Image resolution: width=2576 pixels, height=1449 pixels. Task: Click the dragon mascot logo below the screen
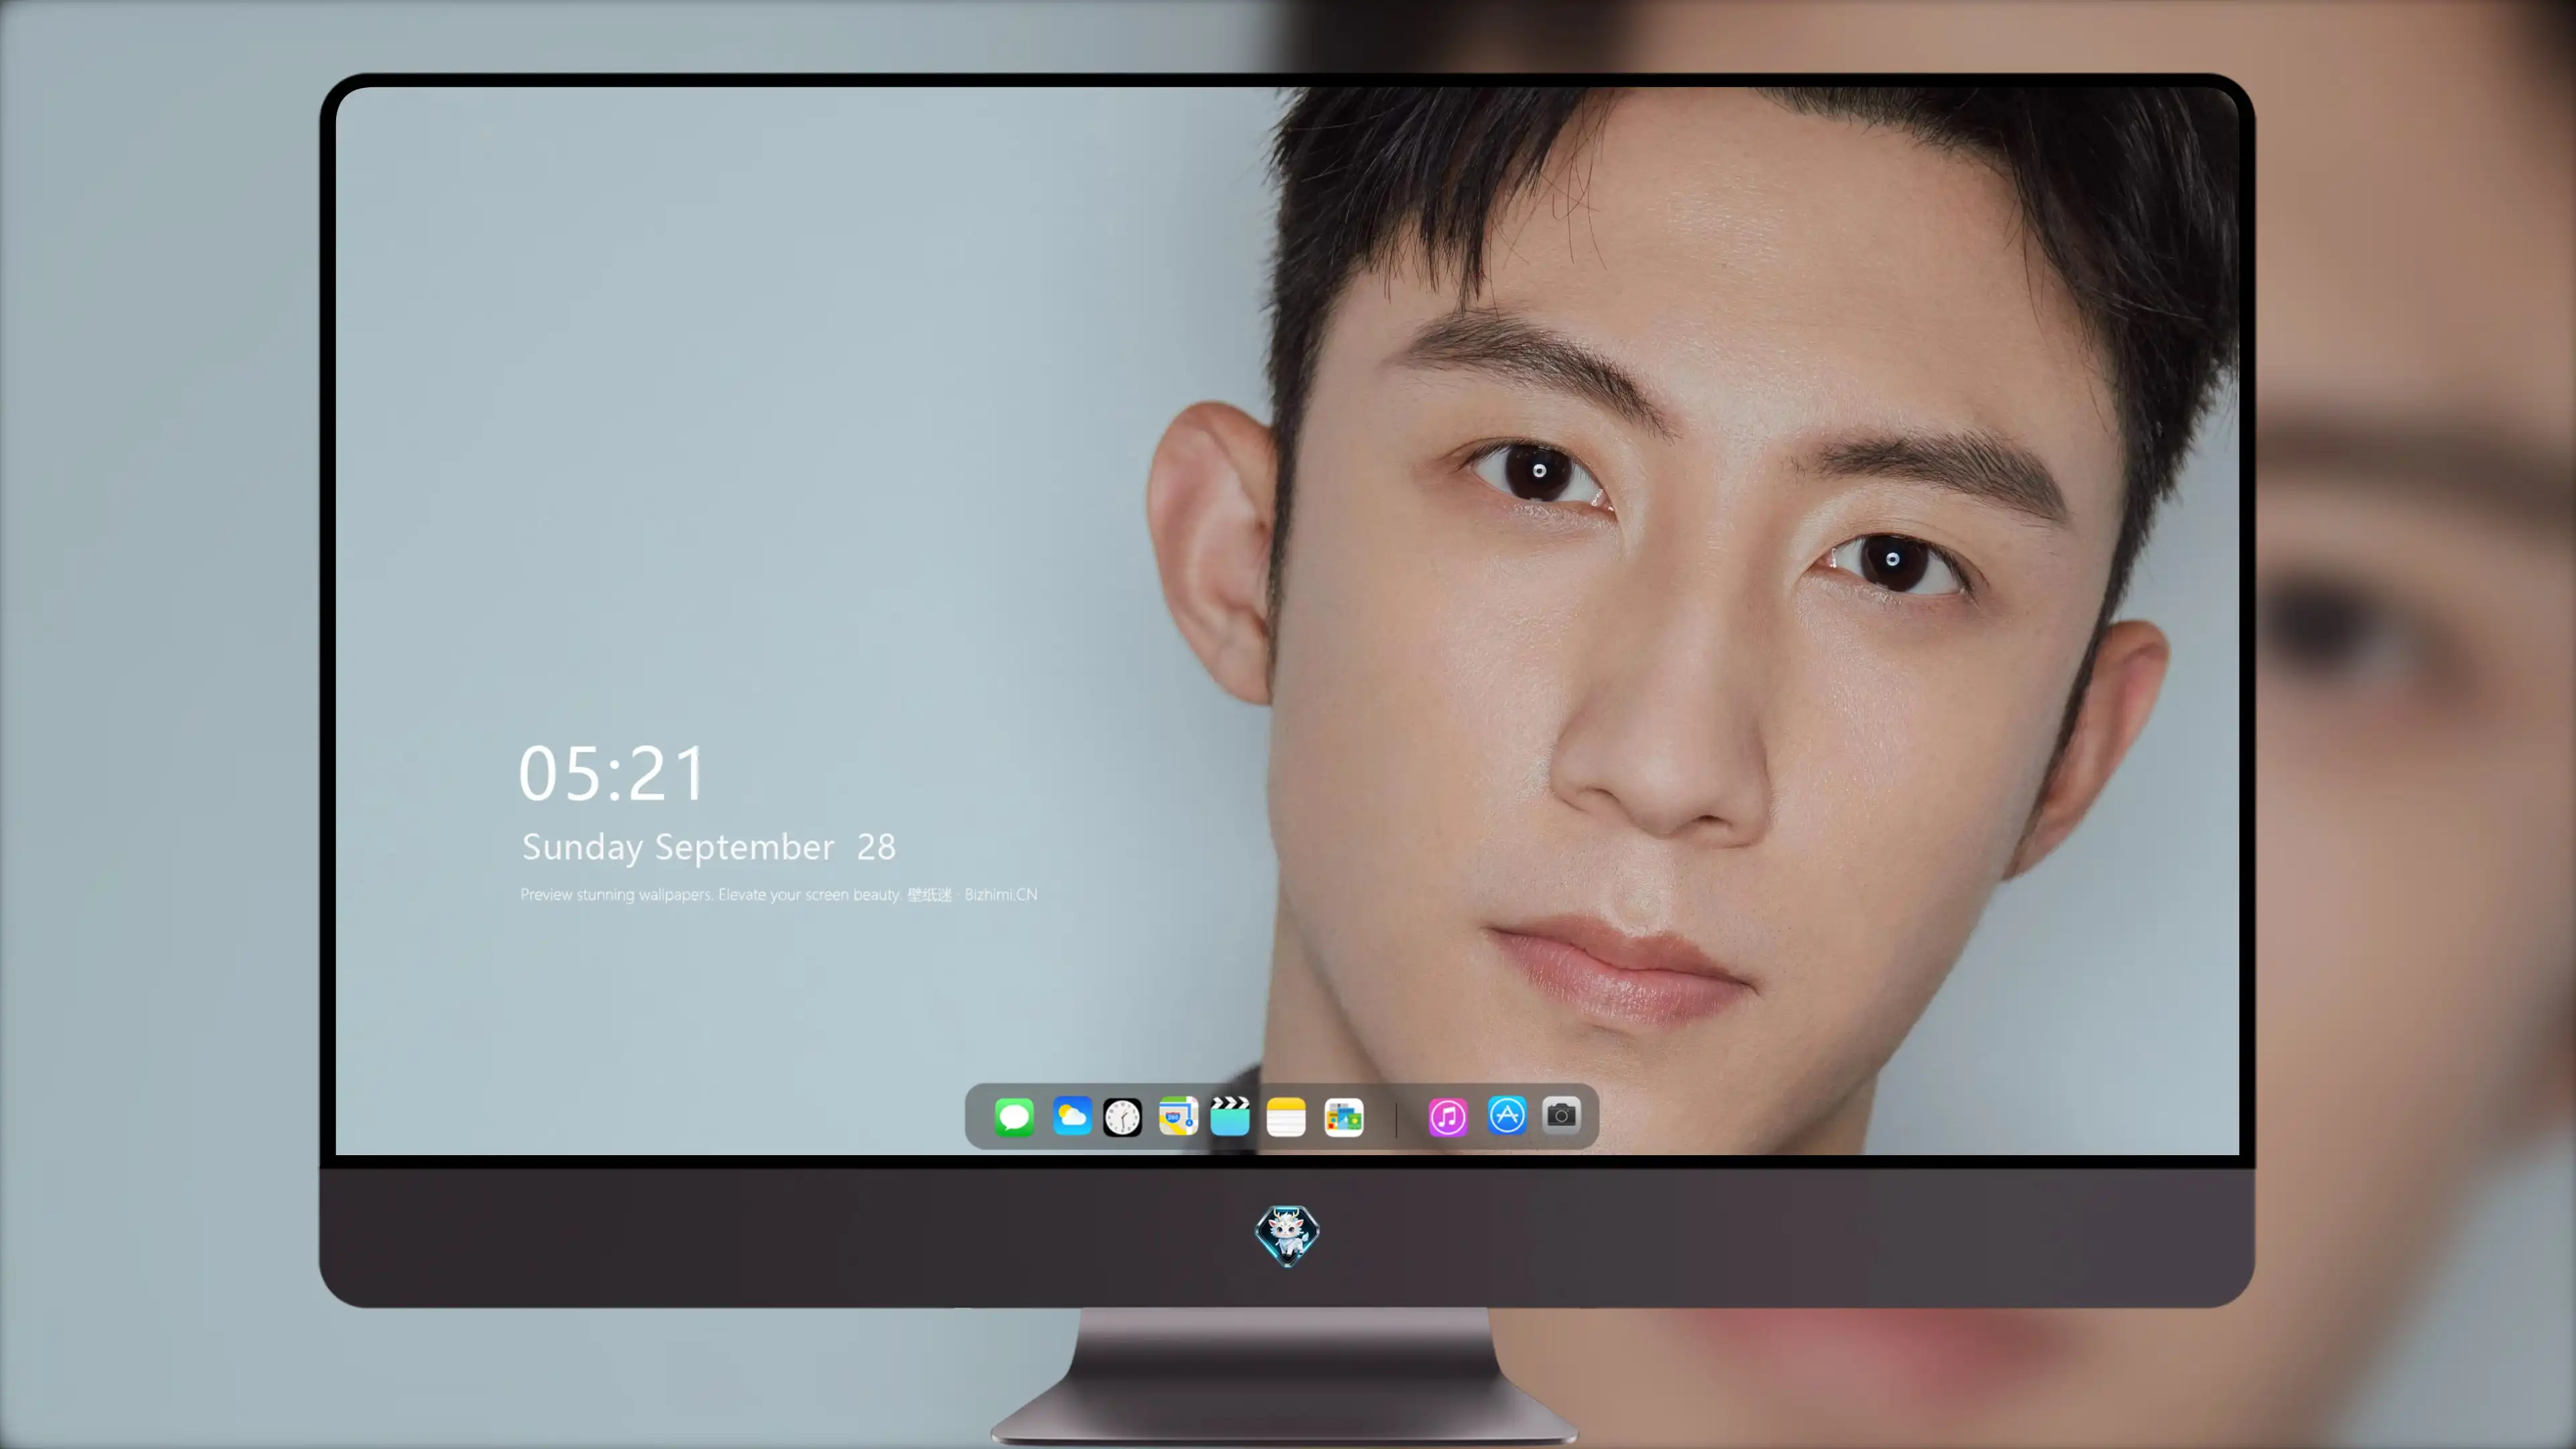(x=1287, y=1235)
